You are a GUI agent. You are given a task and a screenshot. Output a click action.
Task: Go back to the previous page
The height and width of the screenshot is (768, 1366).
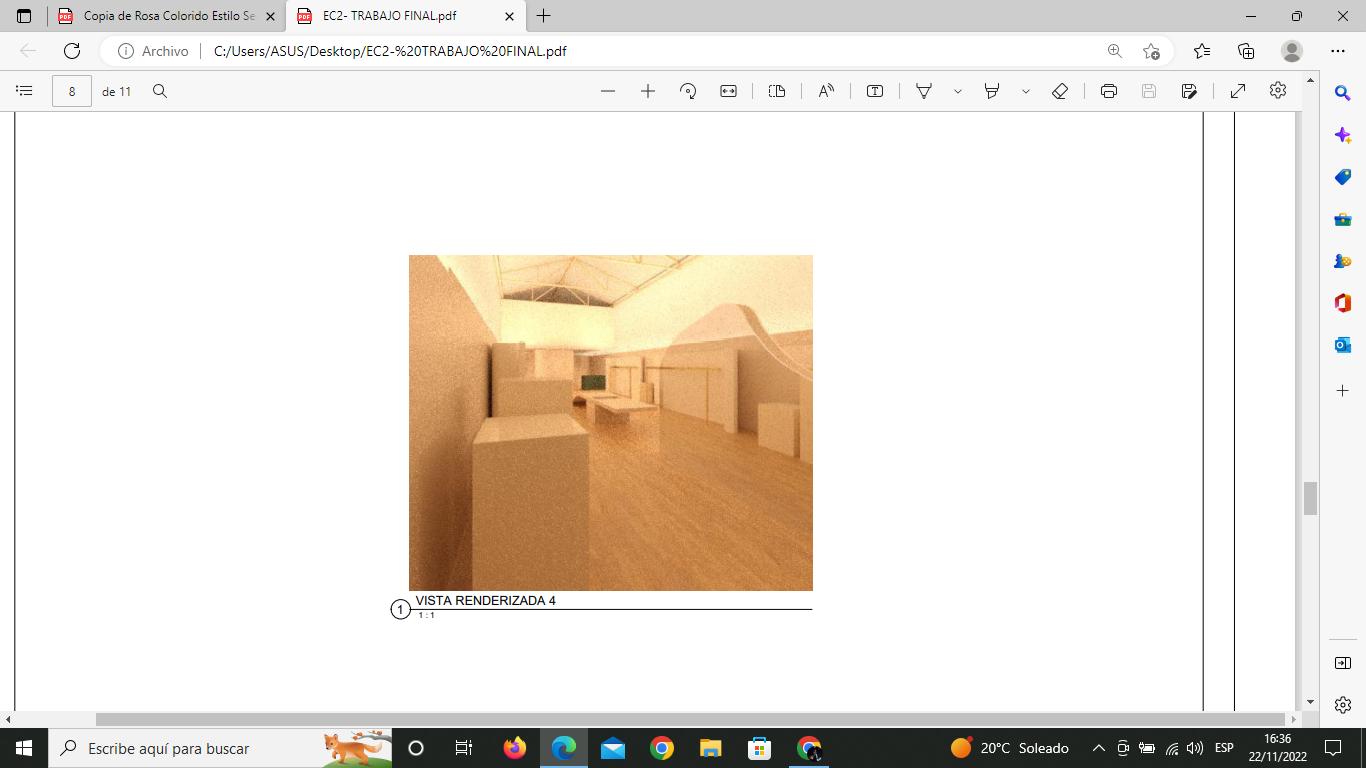click(28, 50)
